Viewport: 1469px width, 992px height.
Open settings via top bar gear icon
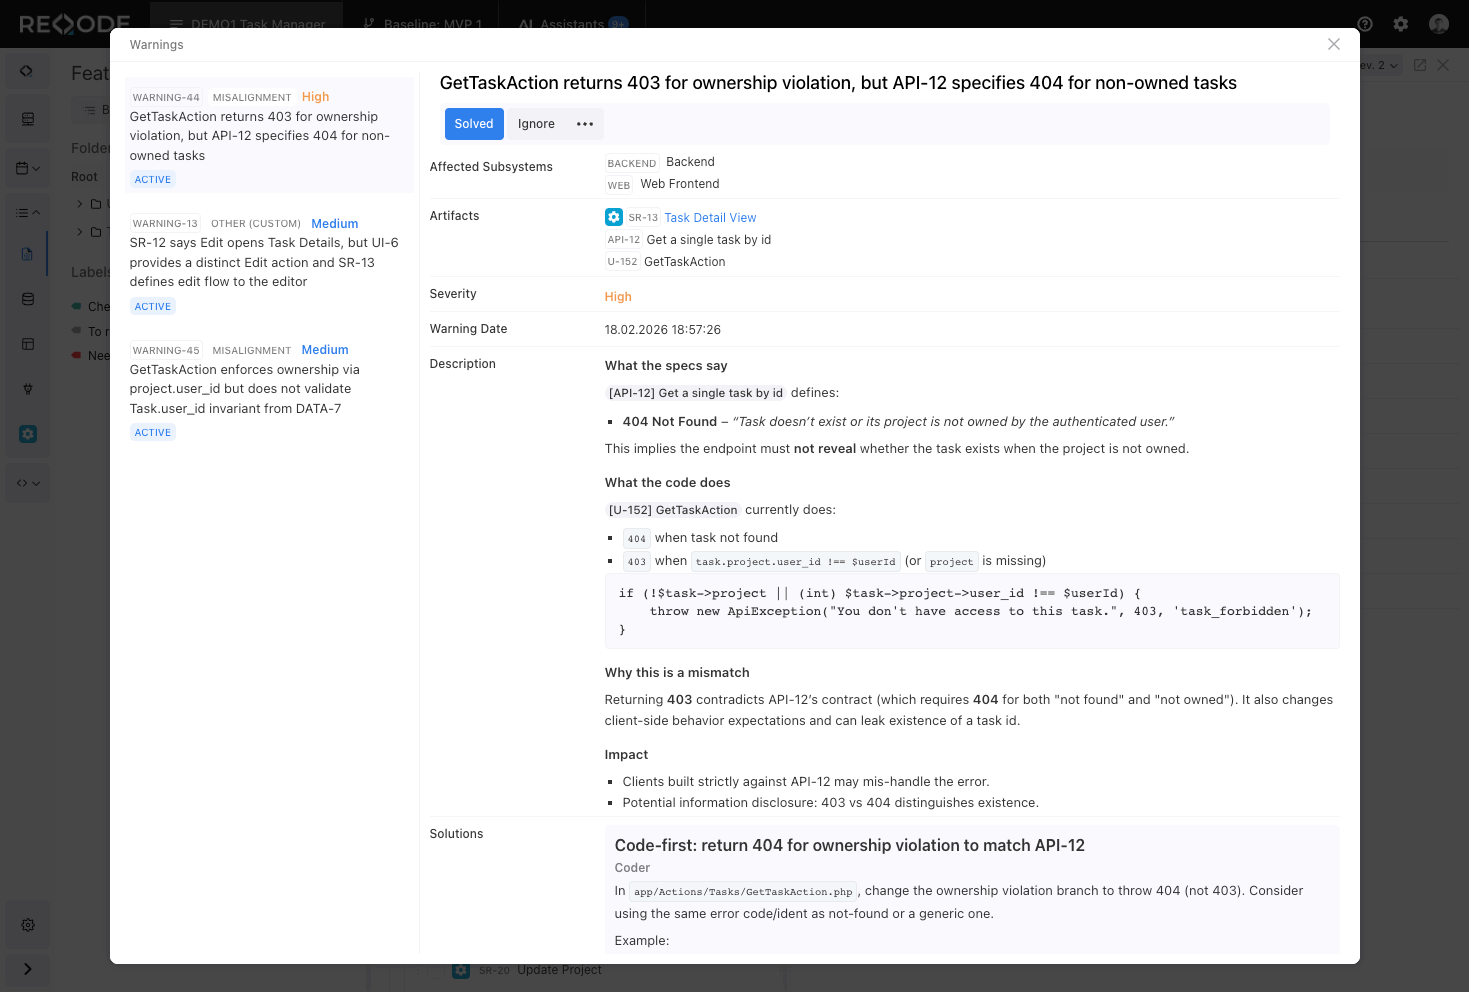1401,24
